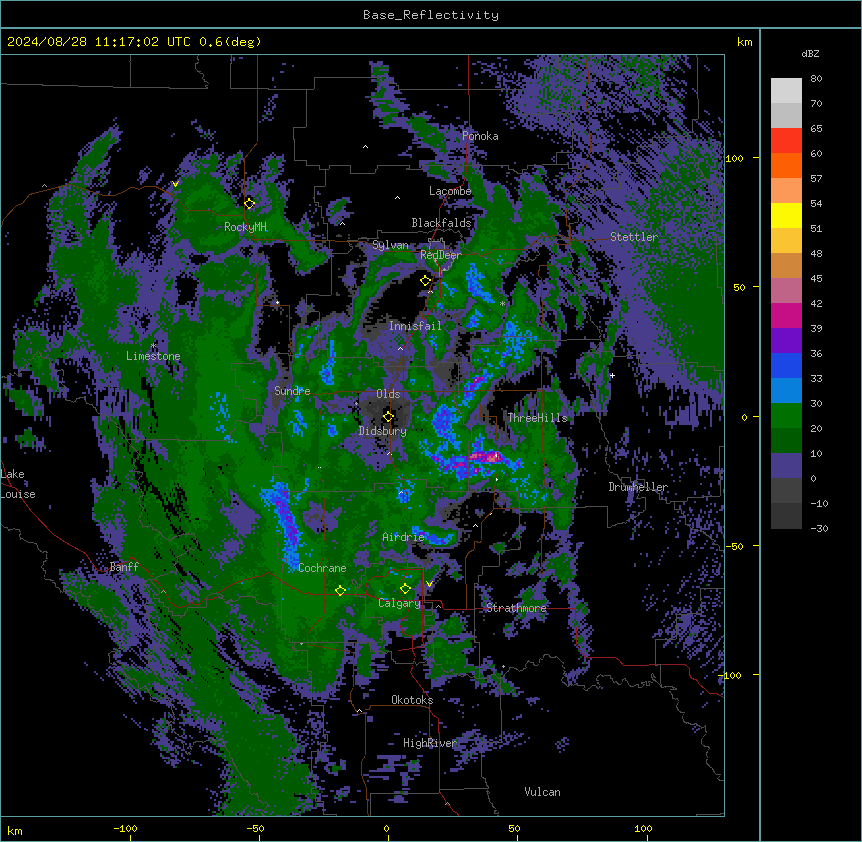Click the white asterisk marker east of RedDeer
The image size is (862, 842).
502,303
